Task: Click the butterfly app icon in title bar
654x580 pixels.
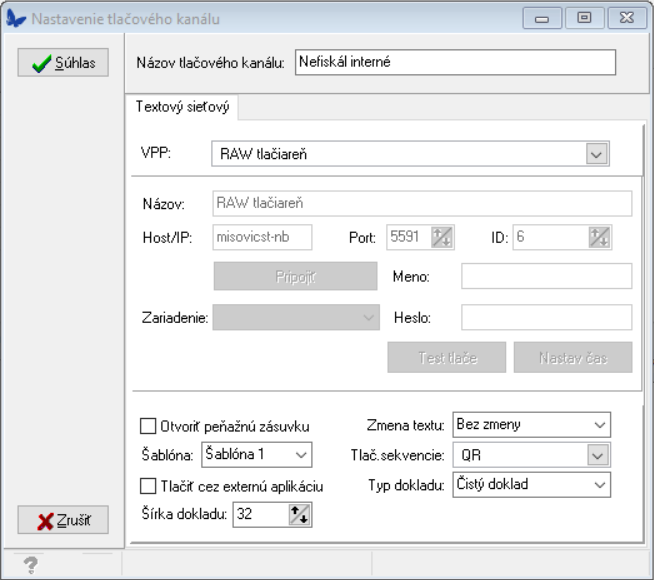Action: click(x=16, y=19)
